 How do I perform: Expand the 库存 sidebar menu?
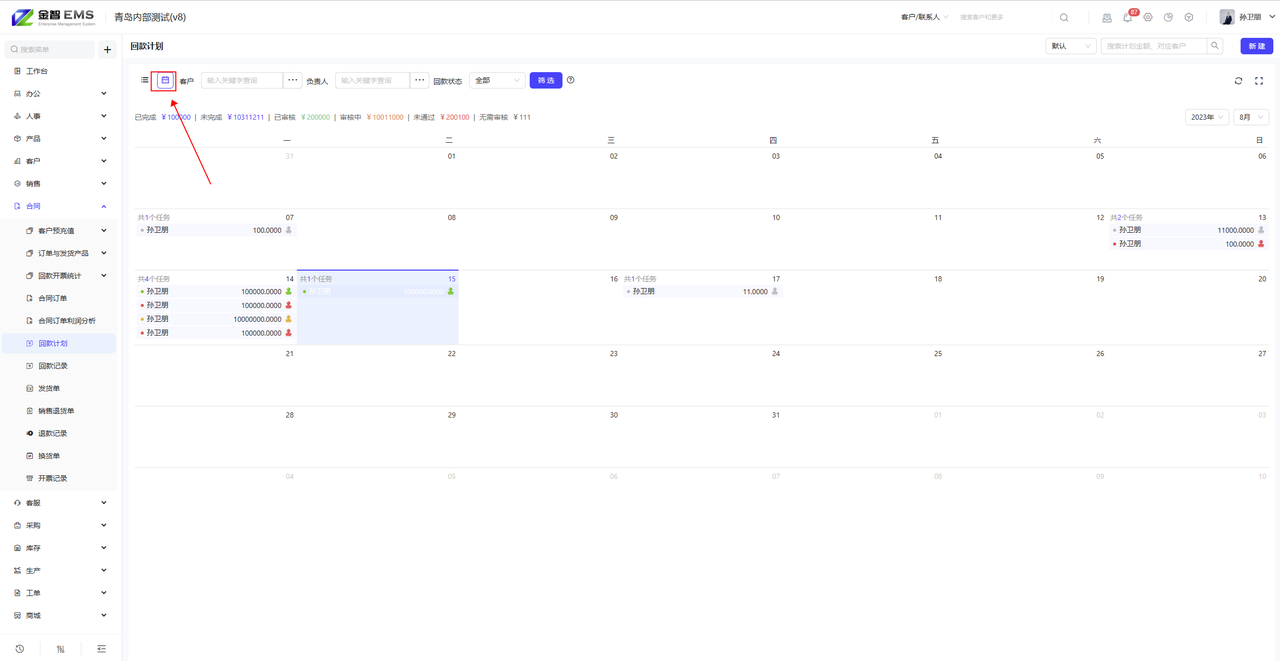point(60,548)
